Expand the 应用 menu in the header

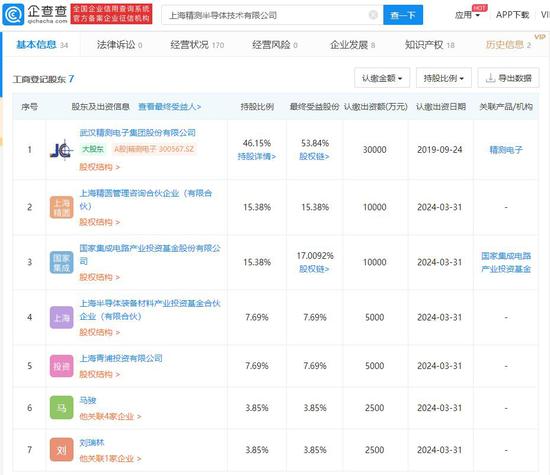pos(468,15)
